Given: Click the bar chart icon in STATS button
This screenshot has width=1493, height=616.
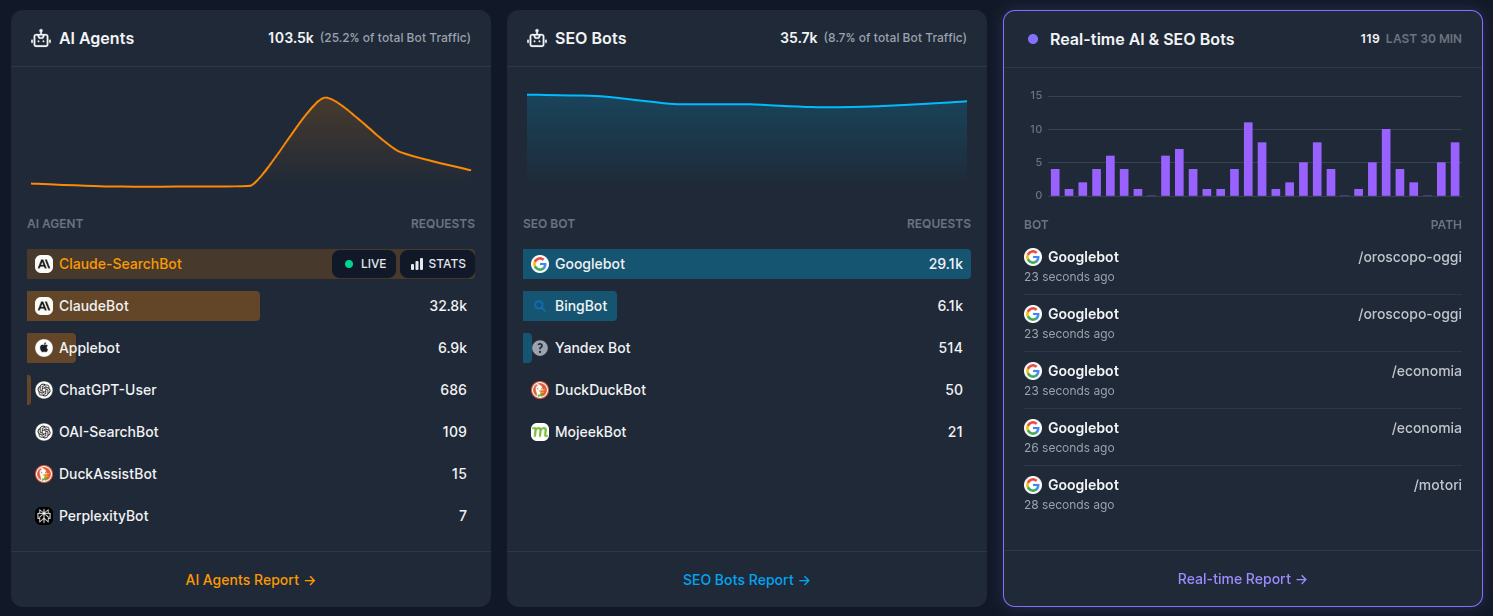Looking at the screenshot, I should (x=417, y=264).
